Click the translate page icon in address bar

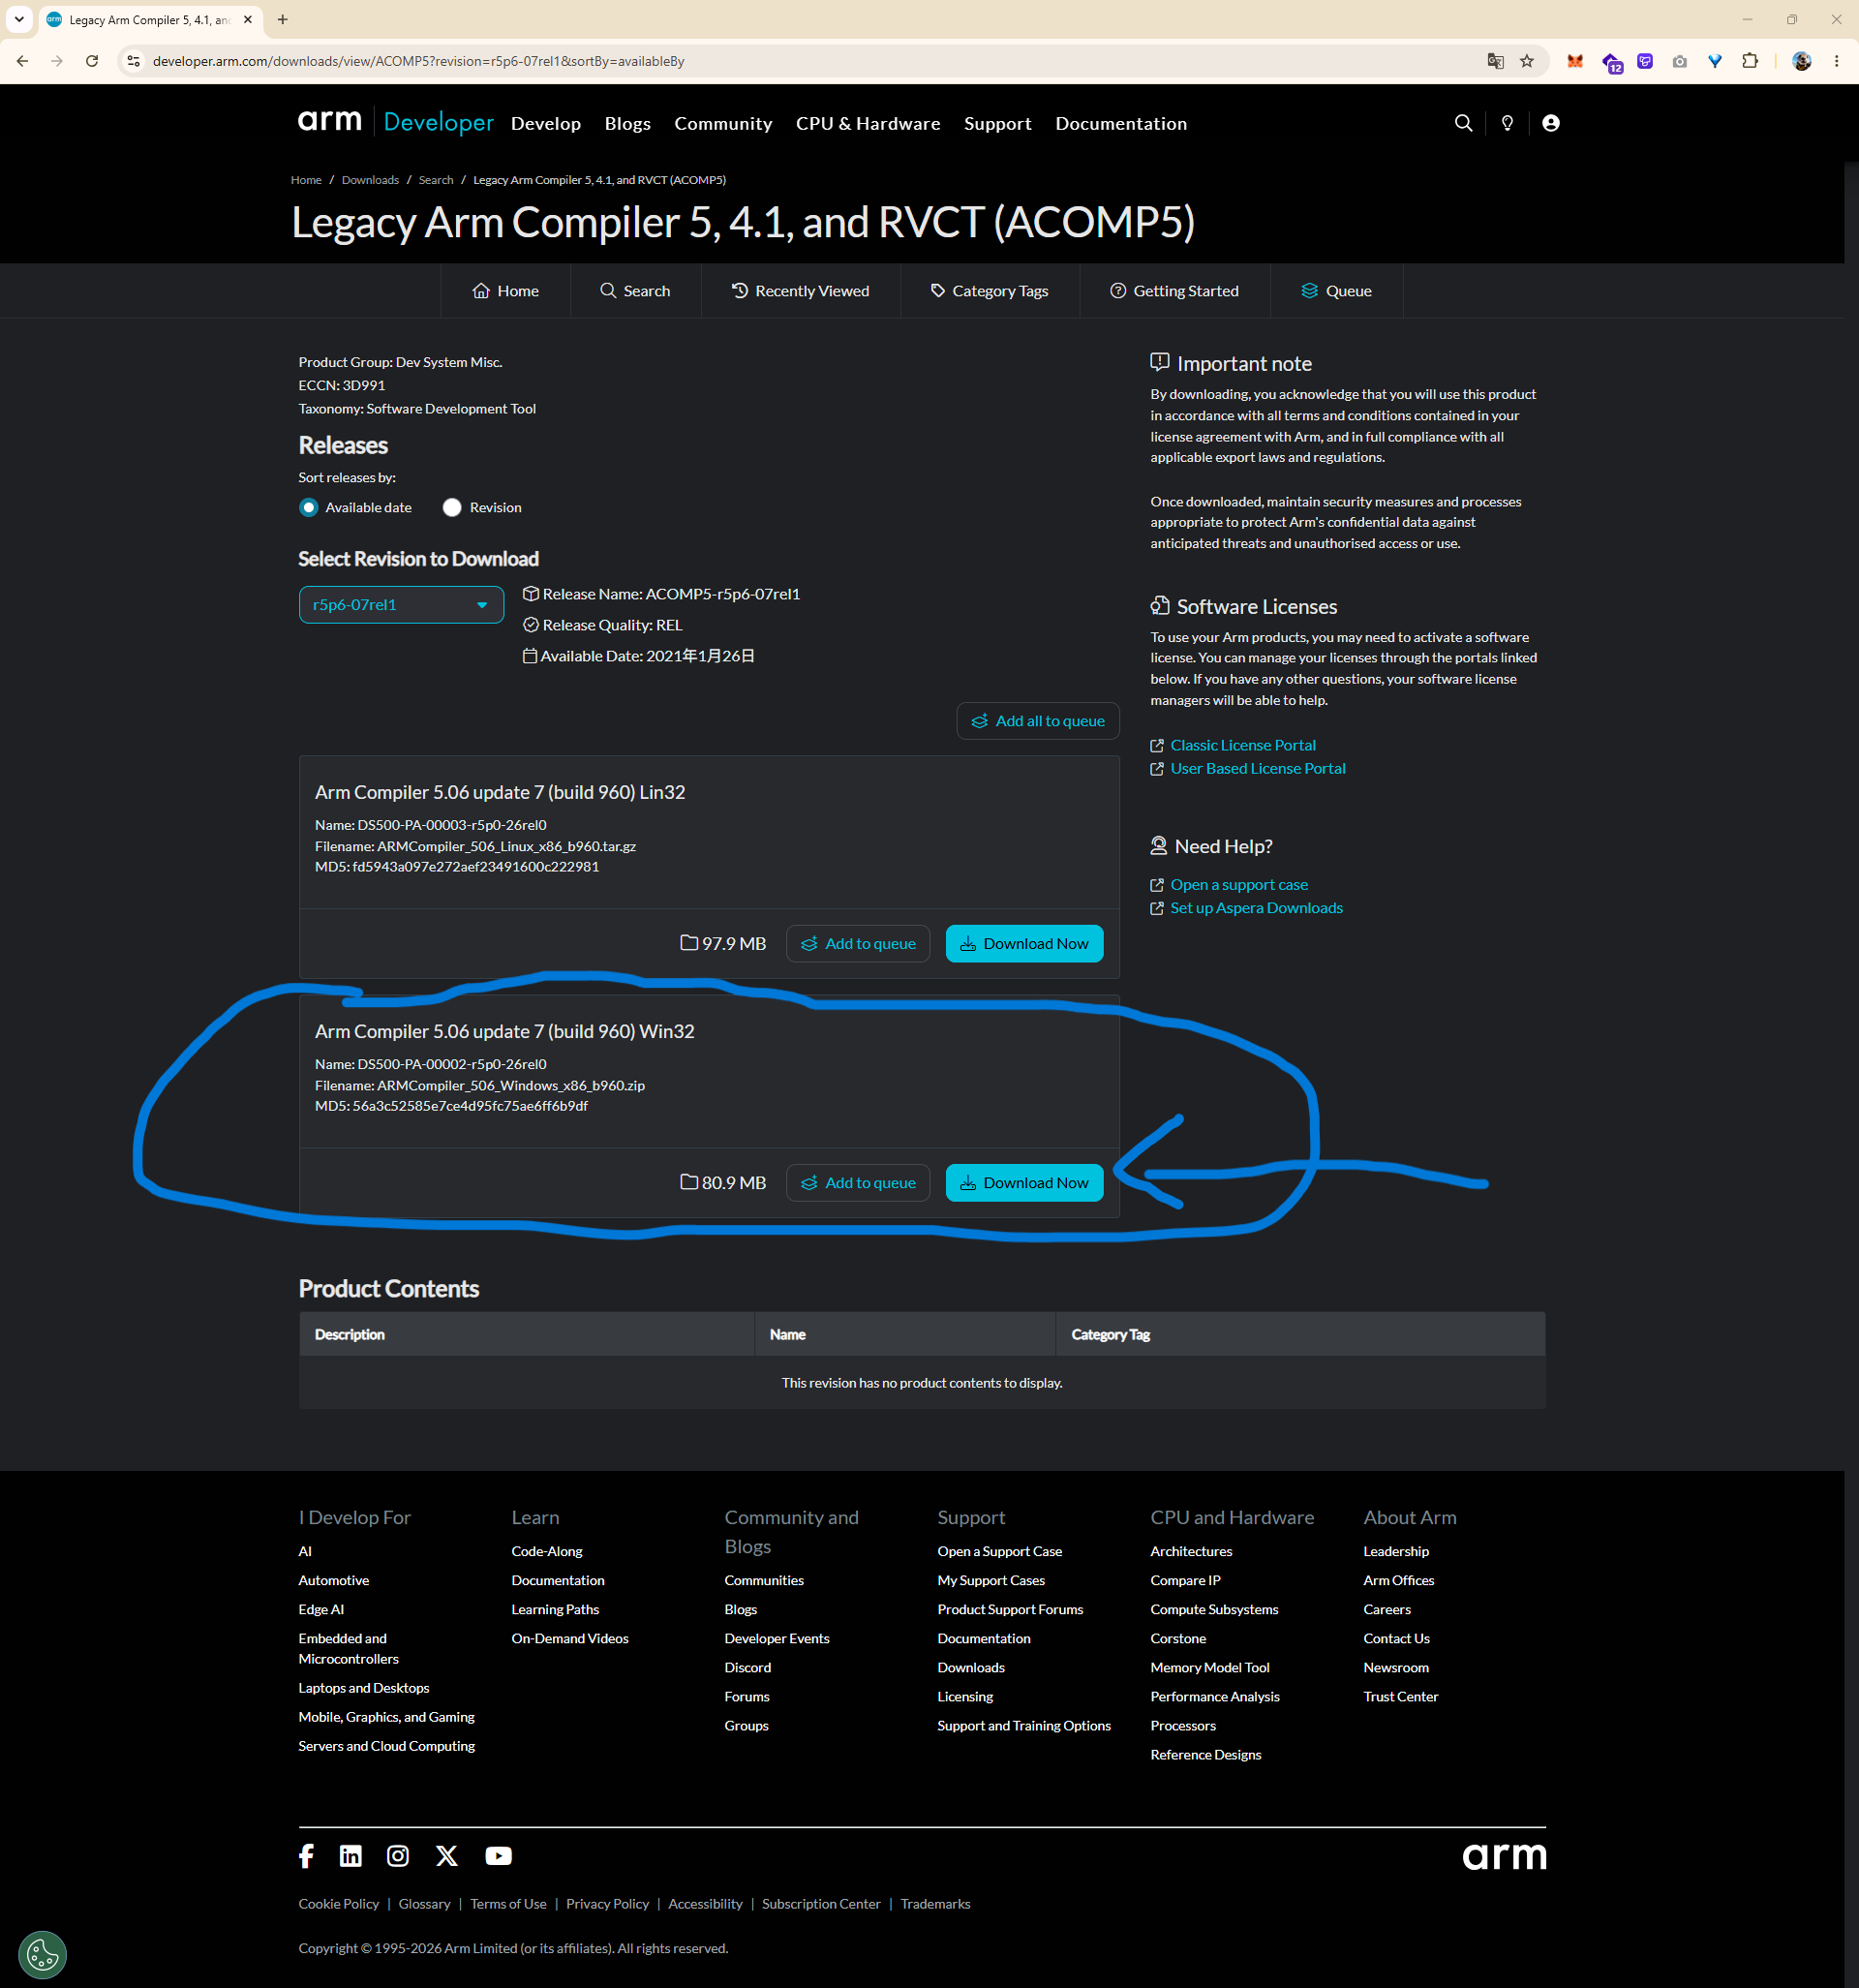click(1495, 61)
